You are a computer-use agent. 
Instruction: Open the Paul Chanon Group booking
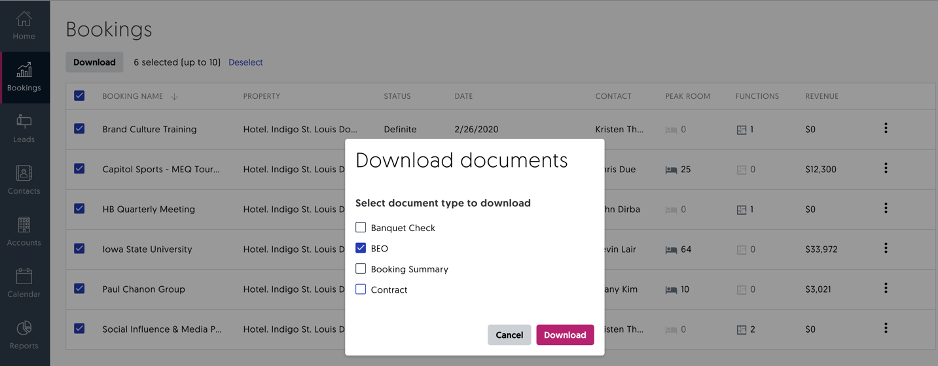(x=144, y=289)
